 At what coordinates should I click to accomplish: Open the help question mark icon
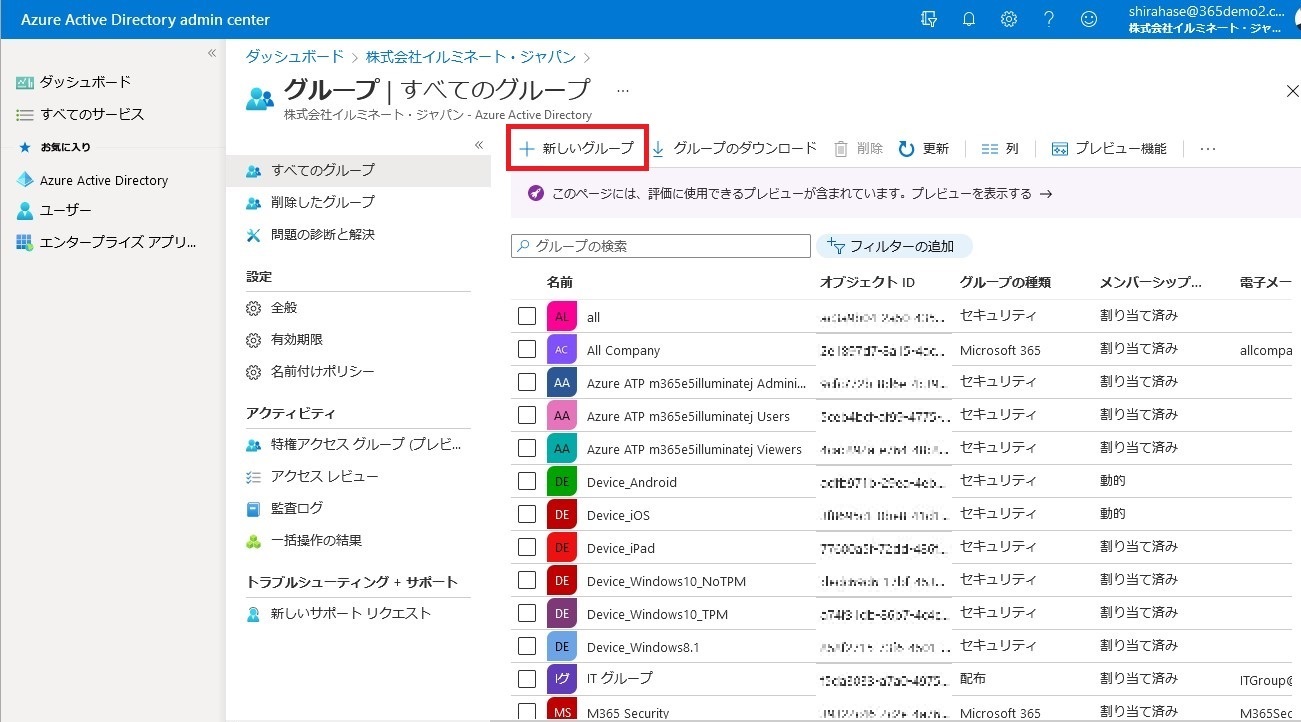point(1049,19)
